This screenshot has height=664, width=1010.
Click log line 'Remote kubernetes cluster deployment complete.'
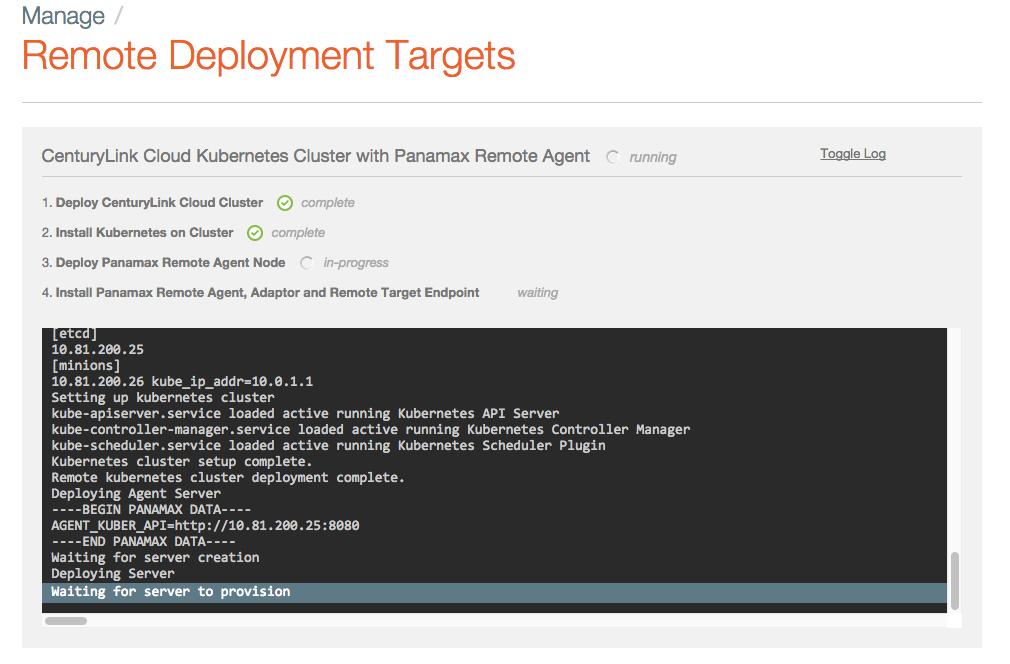click(x=228, y=478)
